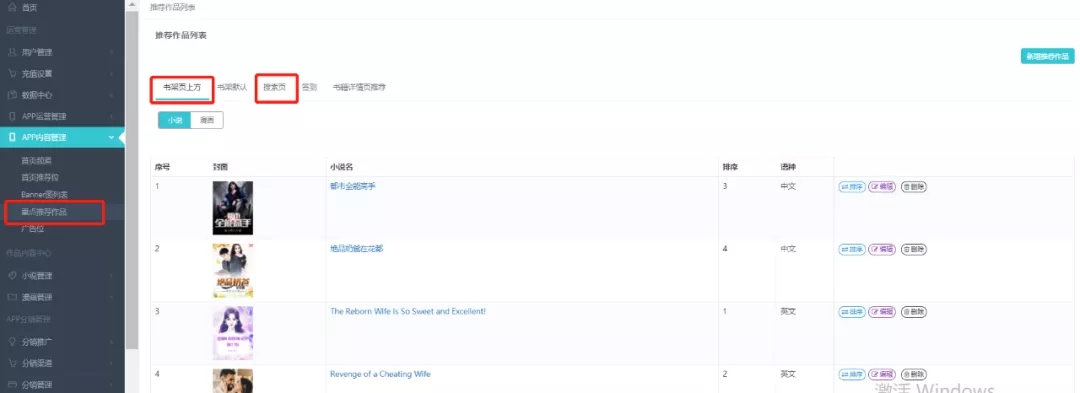1080x393 pixels.
Task: Open 首页频道 in the sidebar
Action: (37, 160)
